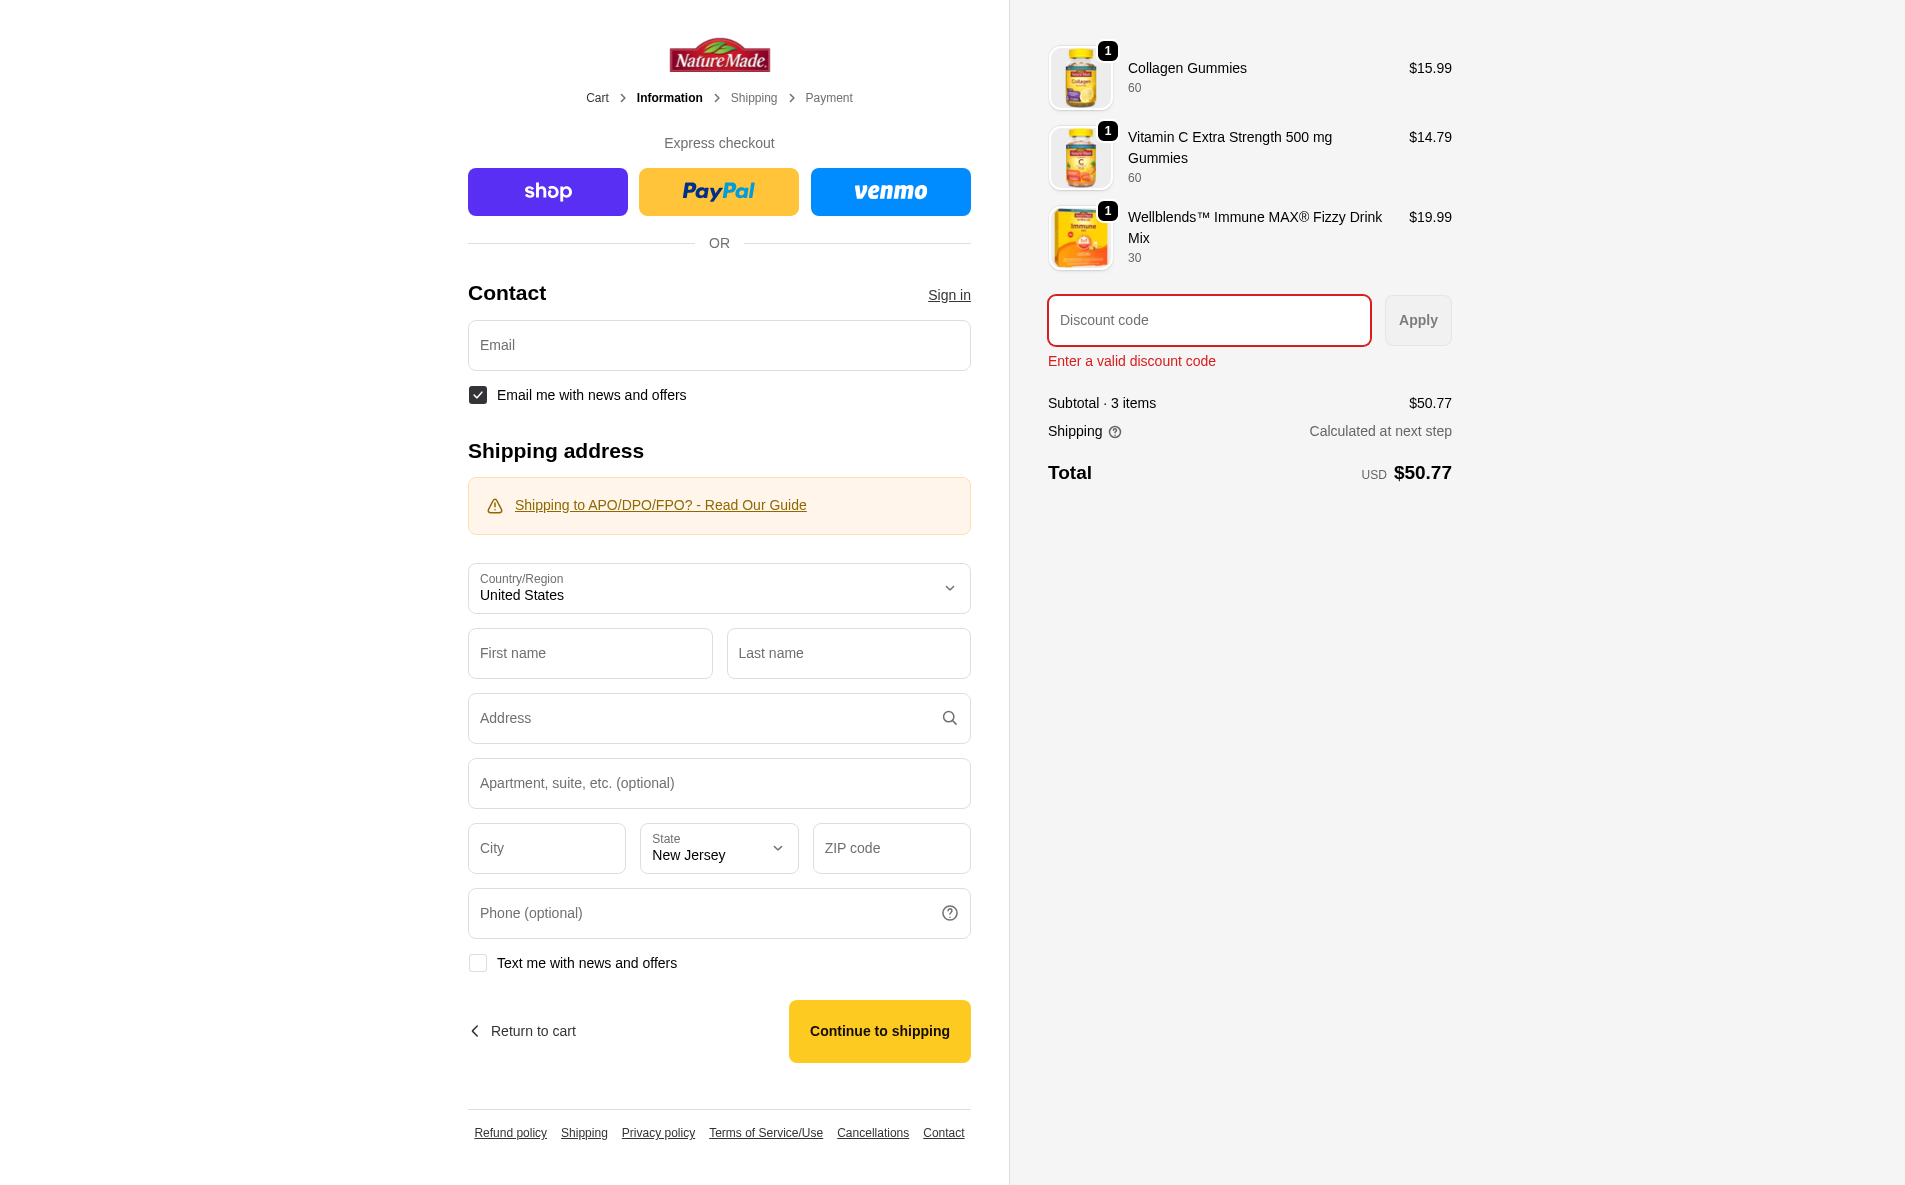Choose PayPal express checkout
This screenshot has height=1185, width=1905.
pyautogui.click(x=719, y=192)
